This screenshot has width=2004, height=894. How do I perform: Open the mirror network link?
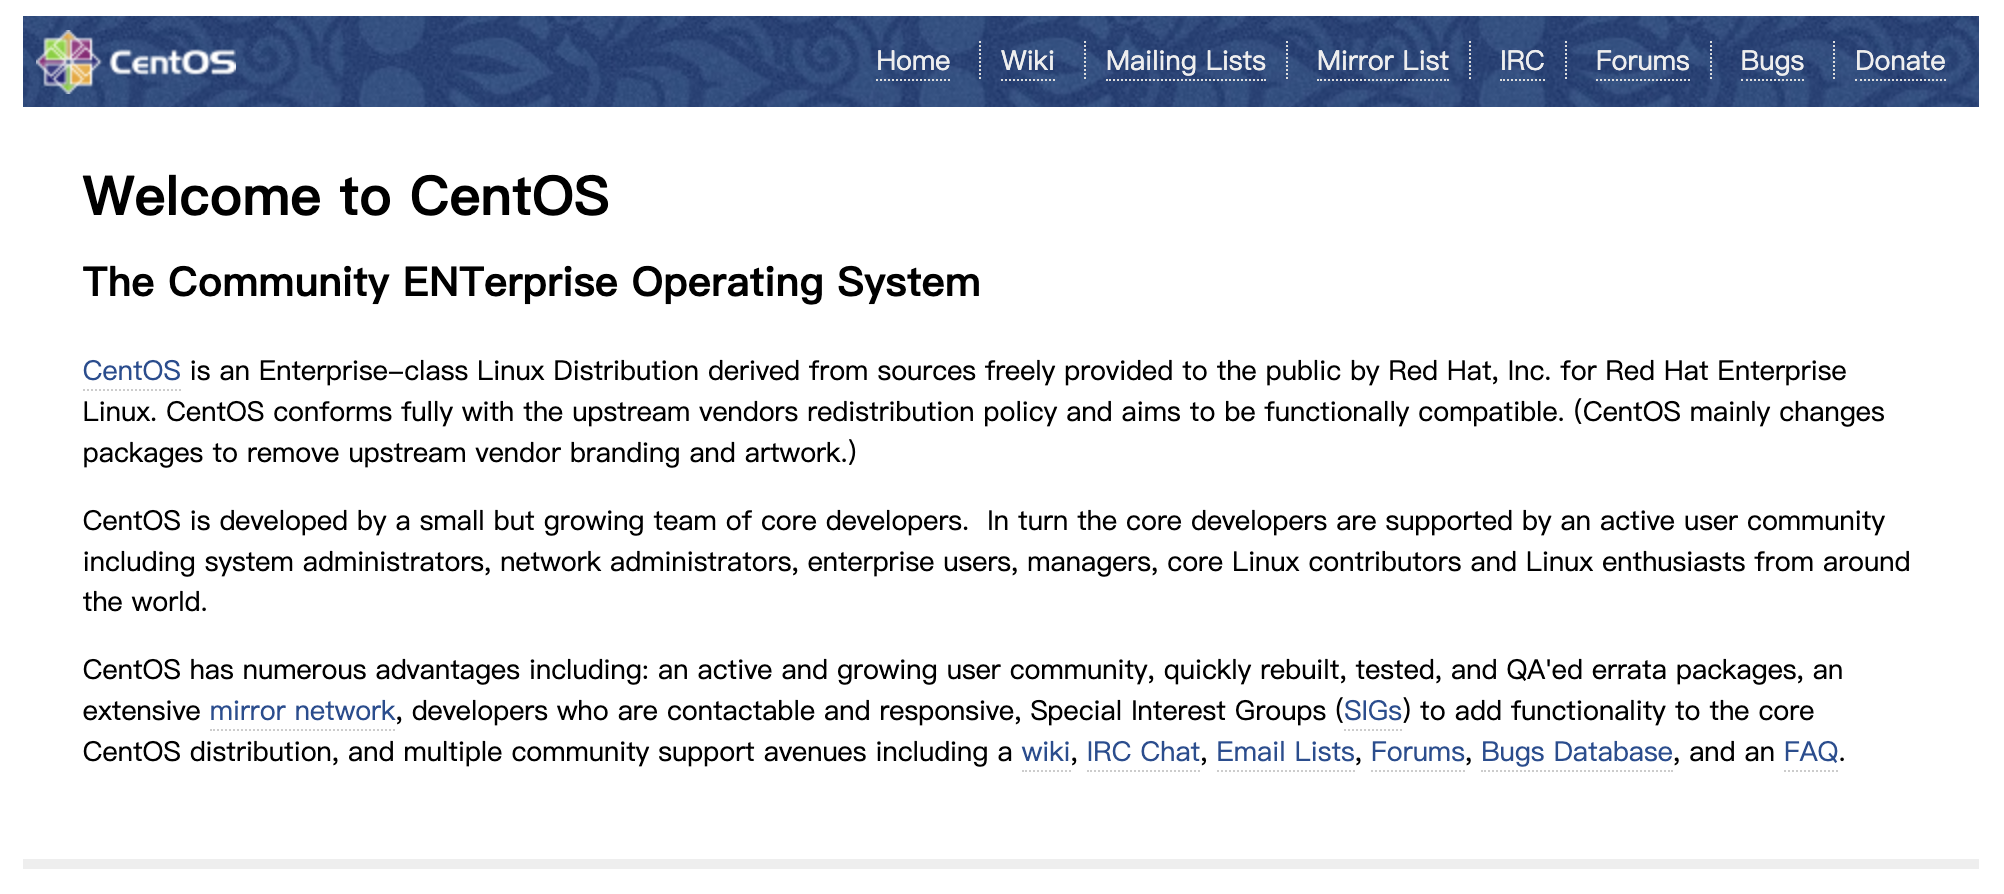tap(303, 711)
